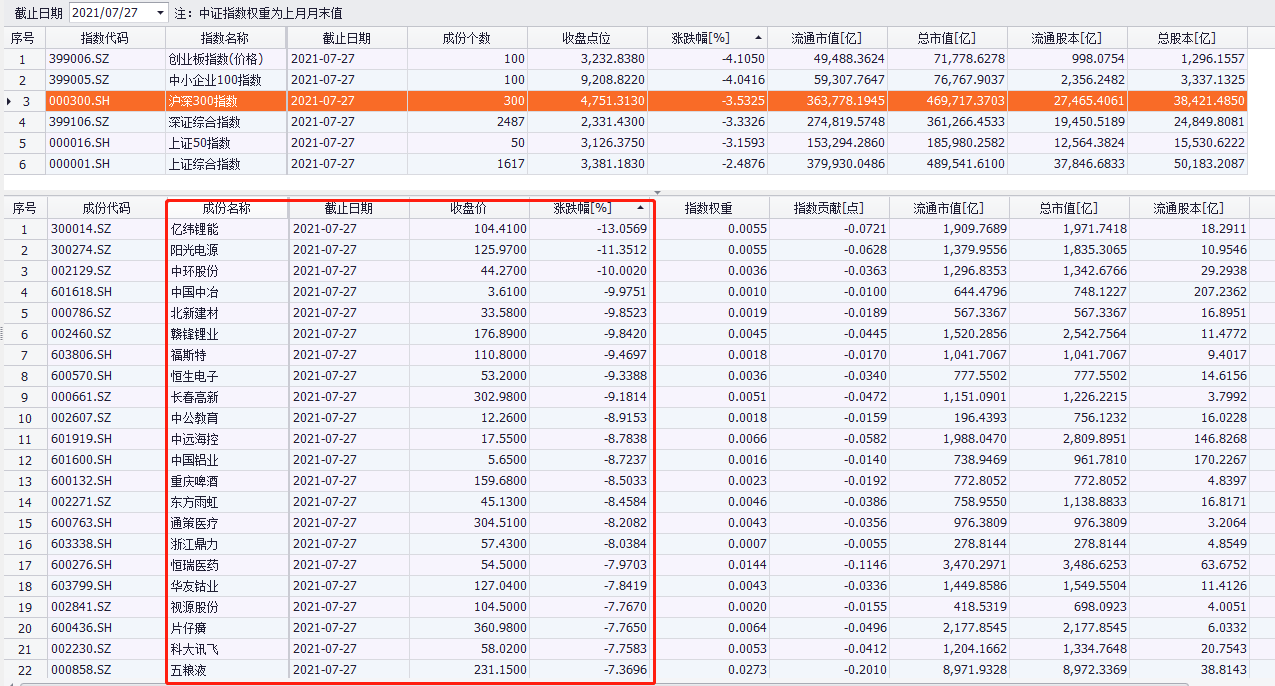Click the index weight 0.0144 cell
The image size is (1275, 686).
(x=748, y=565)
